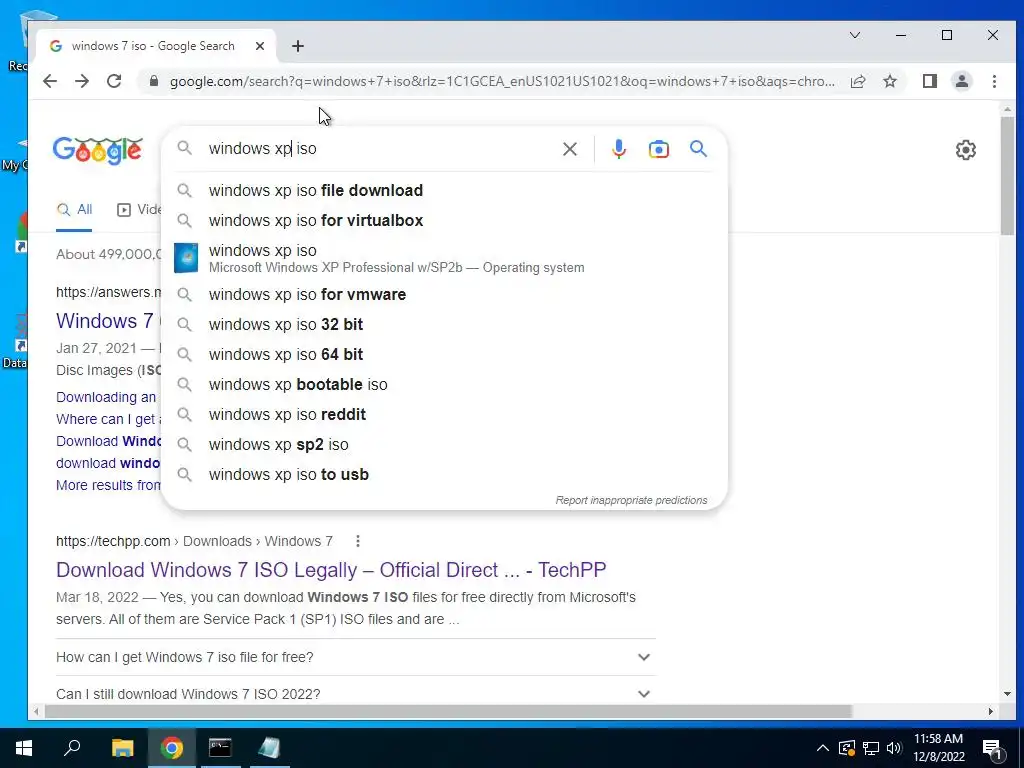Open 'Downloading an' sitelink

pyautogui.click(x=106, y=397)
